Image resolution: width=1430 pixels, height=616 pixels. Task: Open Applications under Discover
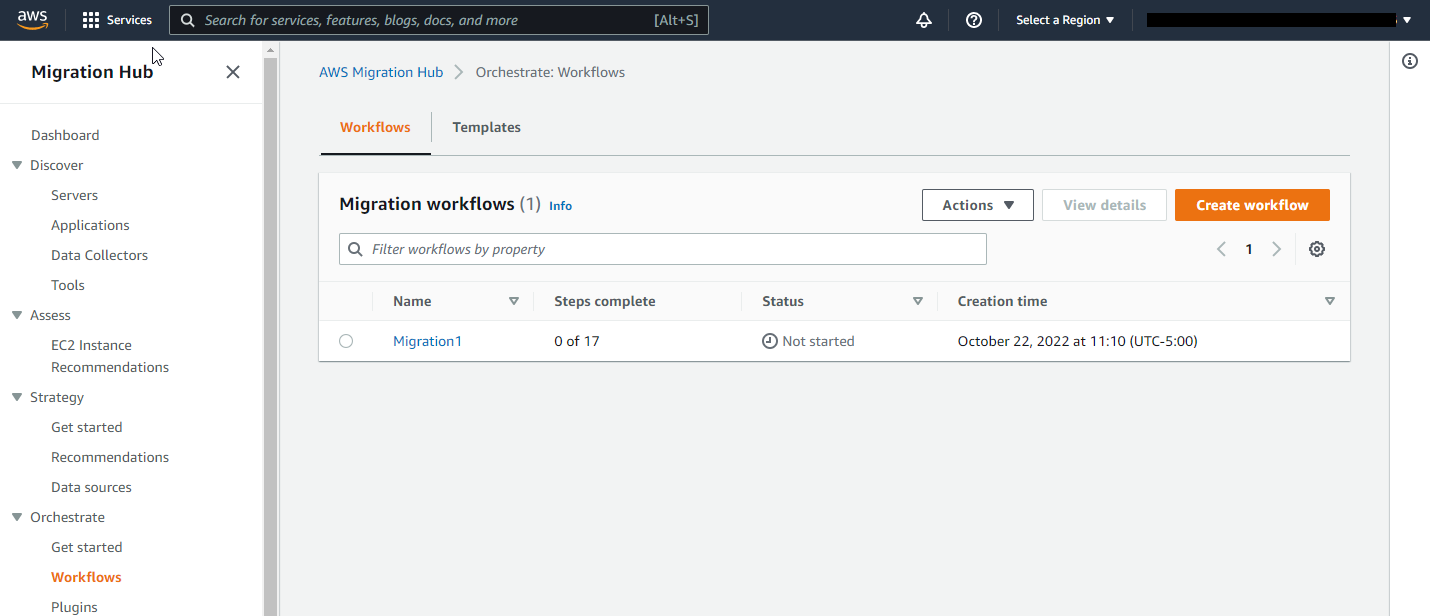click(x=90, y=225)
